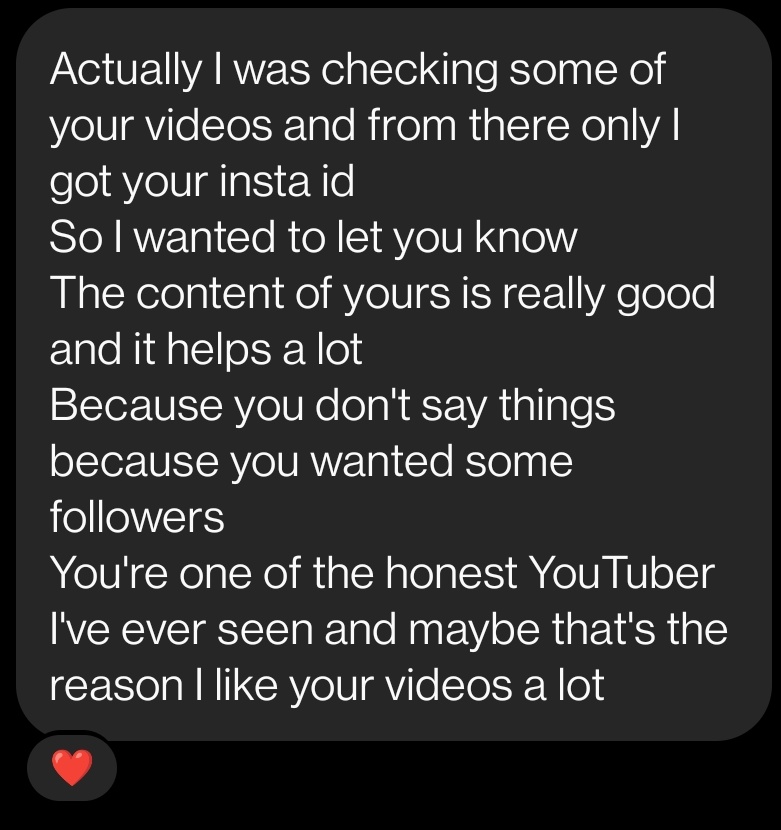The height and width of the screenshot is (830, 781).
Task: Tap the phrase "Because you don't say things"
Action: pos(332,406)
